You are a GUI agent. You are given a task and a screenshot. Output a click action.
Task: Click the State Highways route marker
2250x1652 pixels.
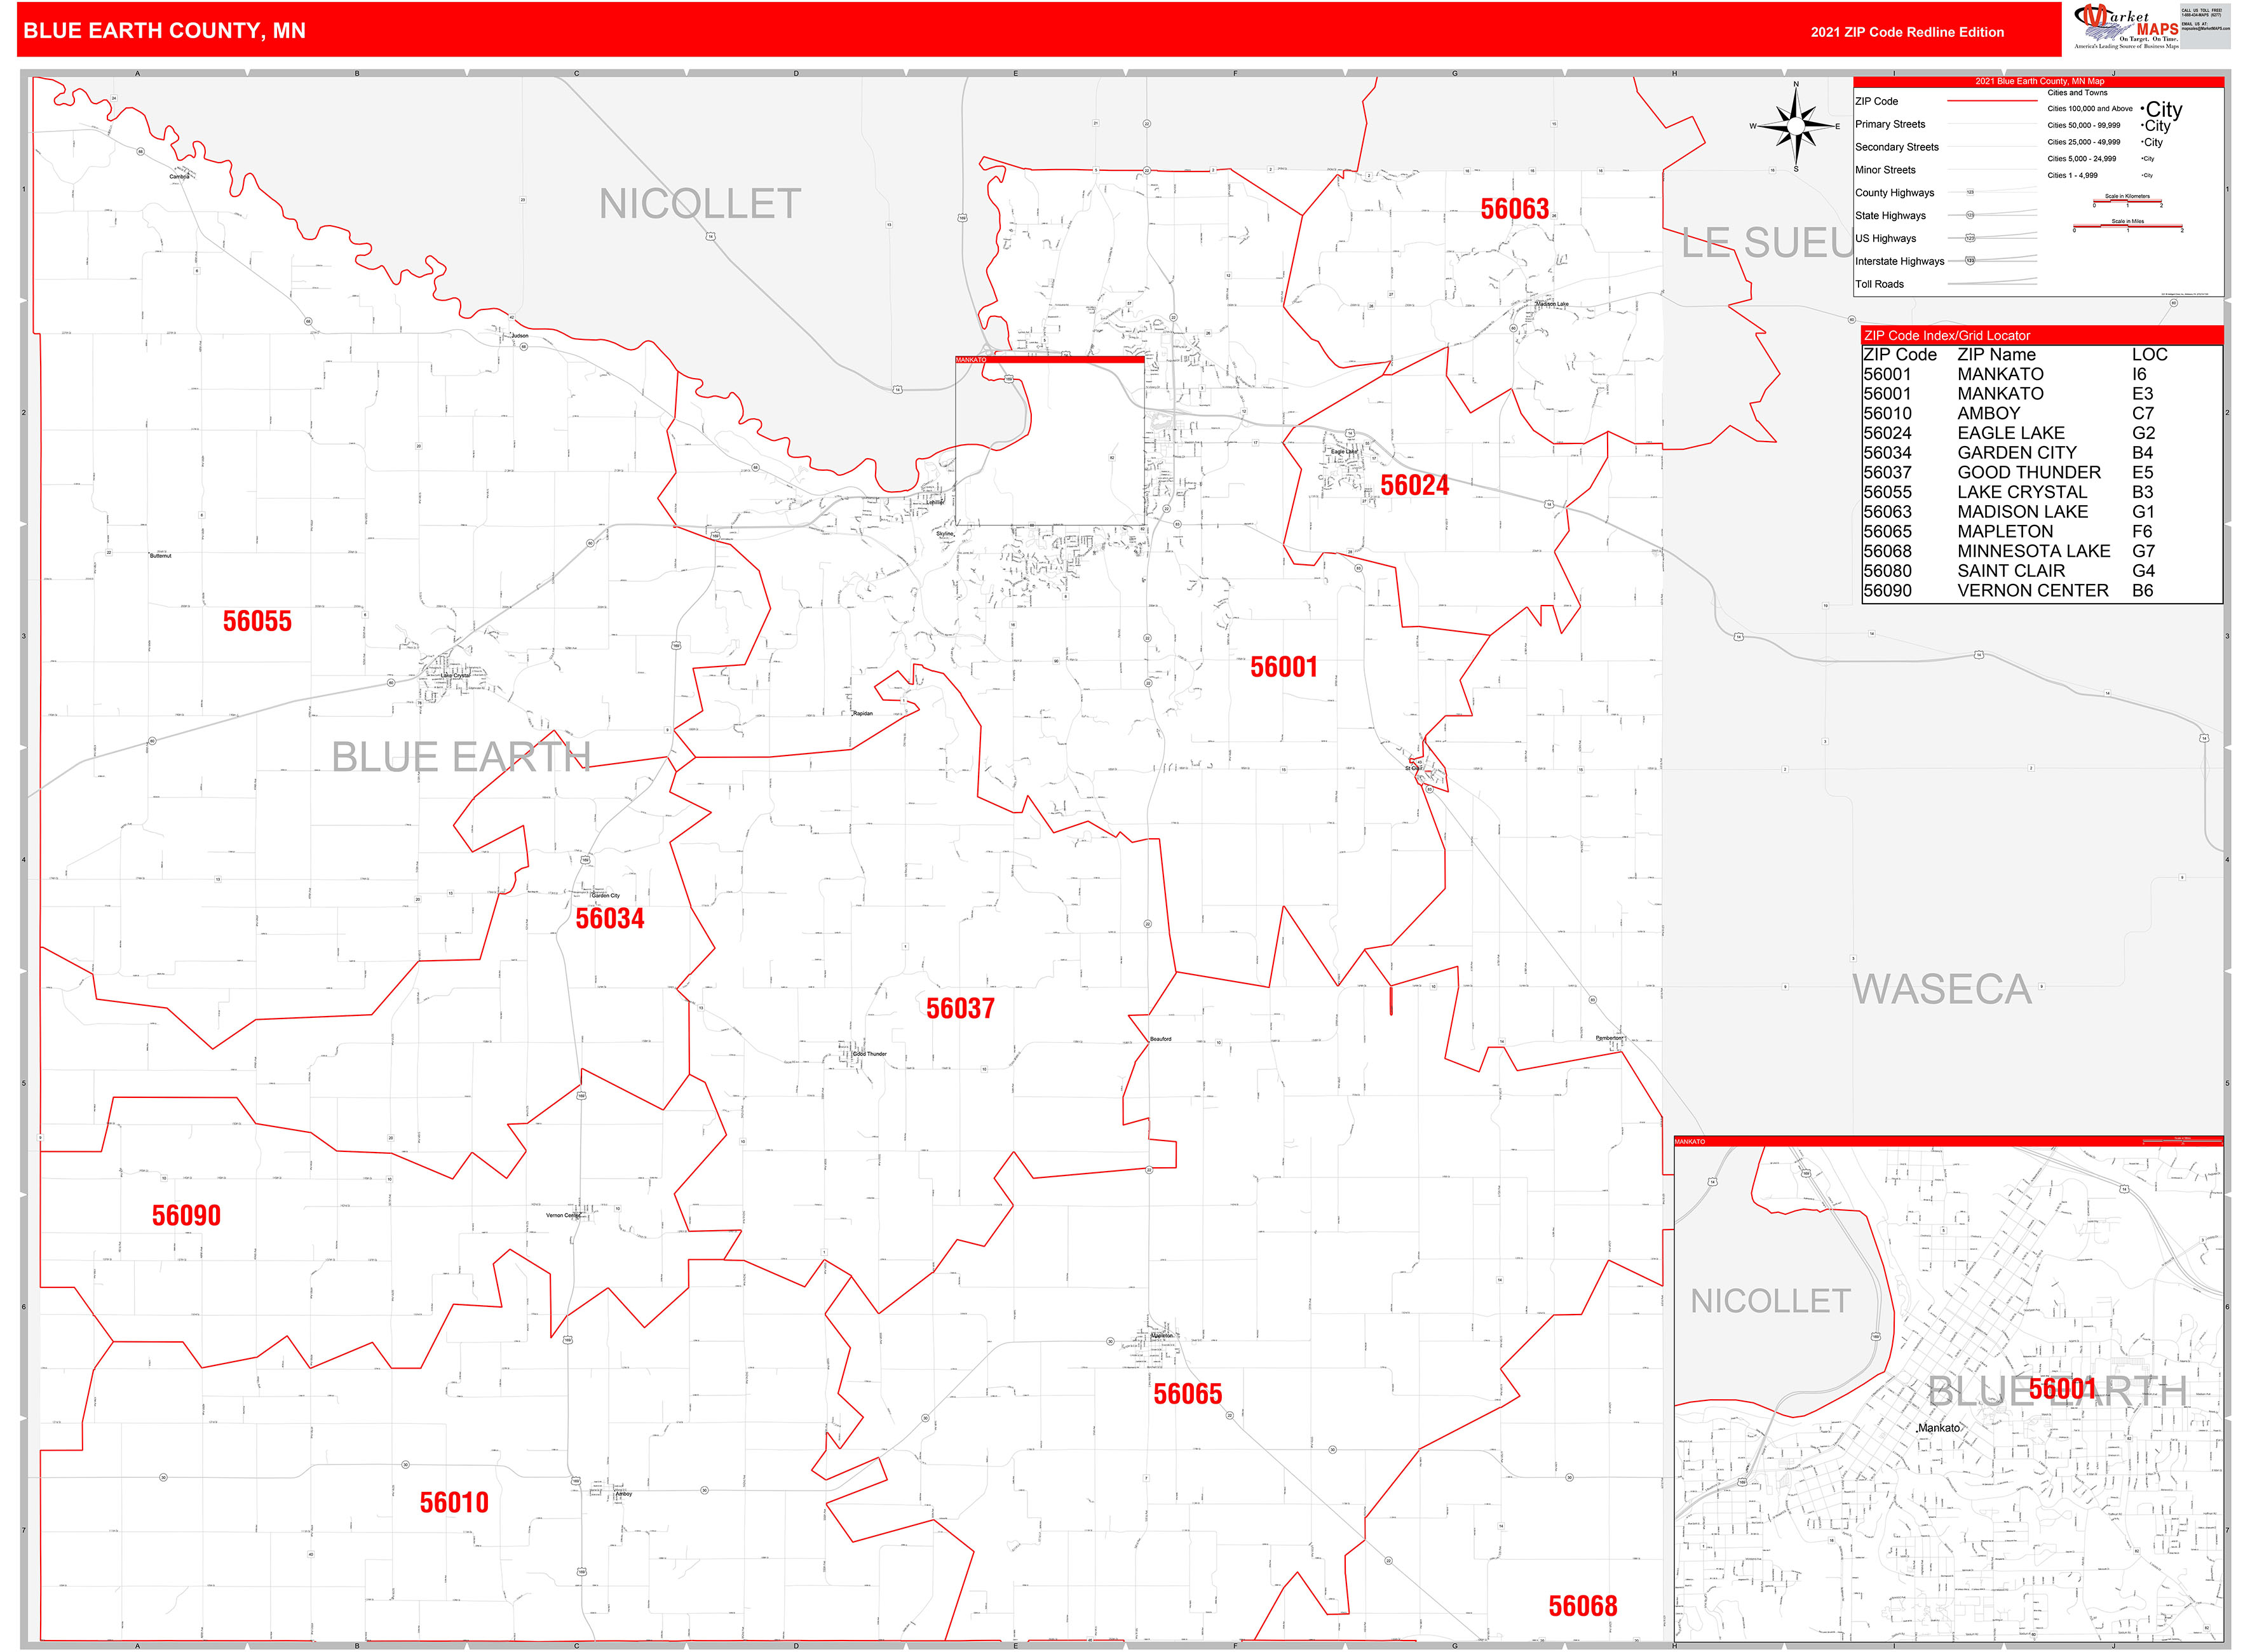pyautogui.click(x=1970, y=215)
